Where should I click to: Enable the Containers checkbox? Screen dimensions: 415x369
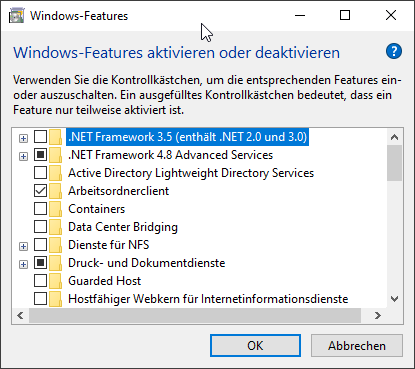point(40,209)
